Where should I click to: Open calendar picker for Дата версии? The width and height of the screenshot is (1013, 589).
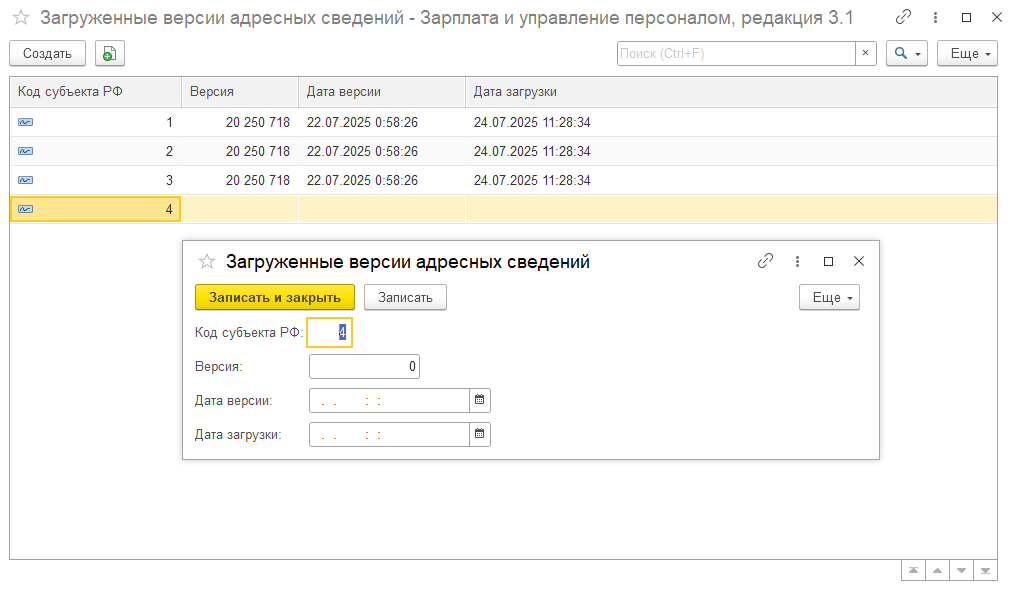[x=479, y=400]
